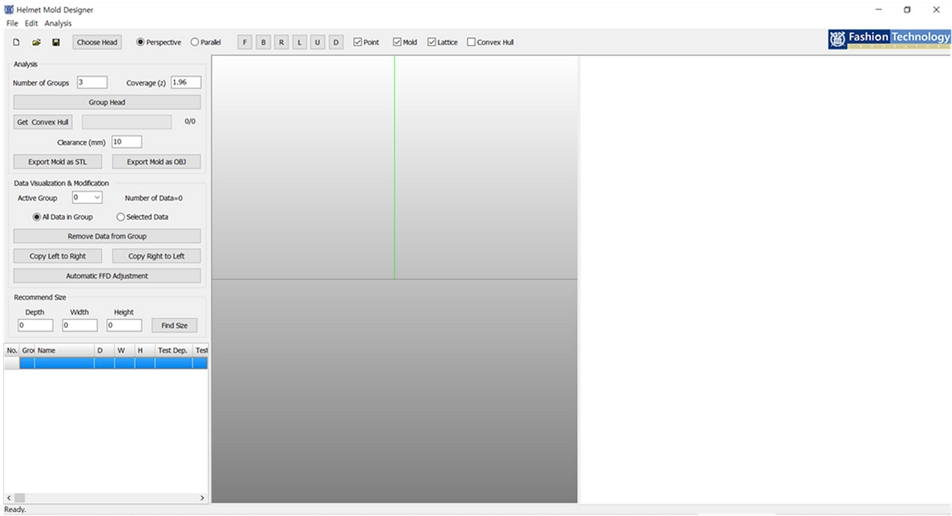Switch to Back view with B button
Viewport: 952px width, 516px height.
coord(263,42)
